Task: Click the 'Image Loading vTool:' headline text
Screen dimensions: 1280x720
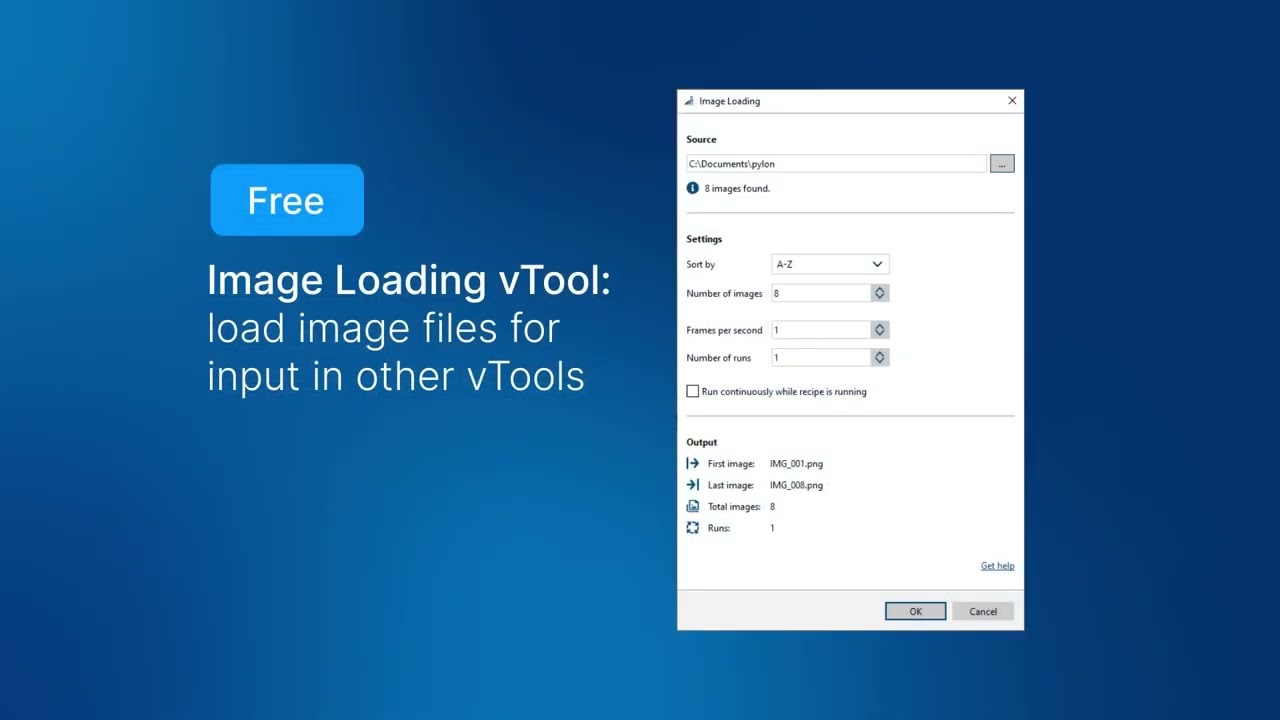Action: pyautogui.click(x=408, y=280)
